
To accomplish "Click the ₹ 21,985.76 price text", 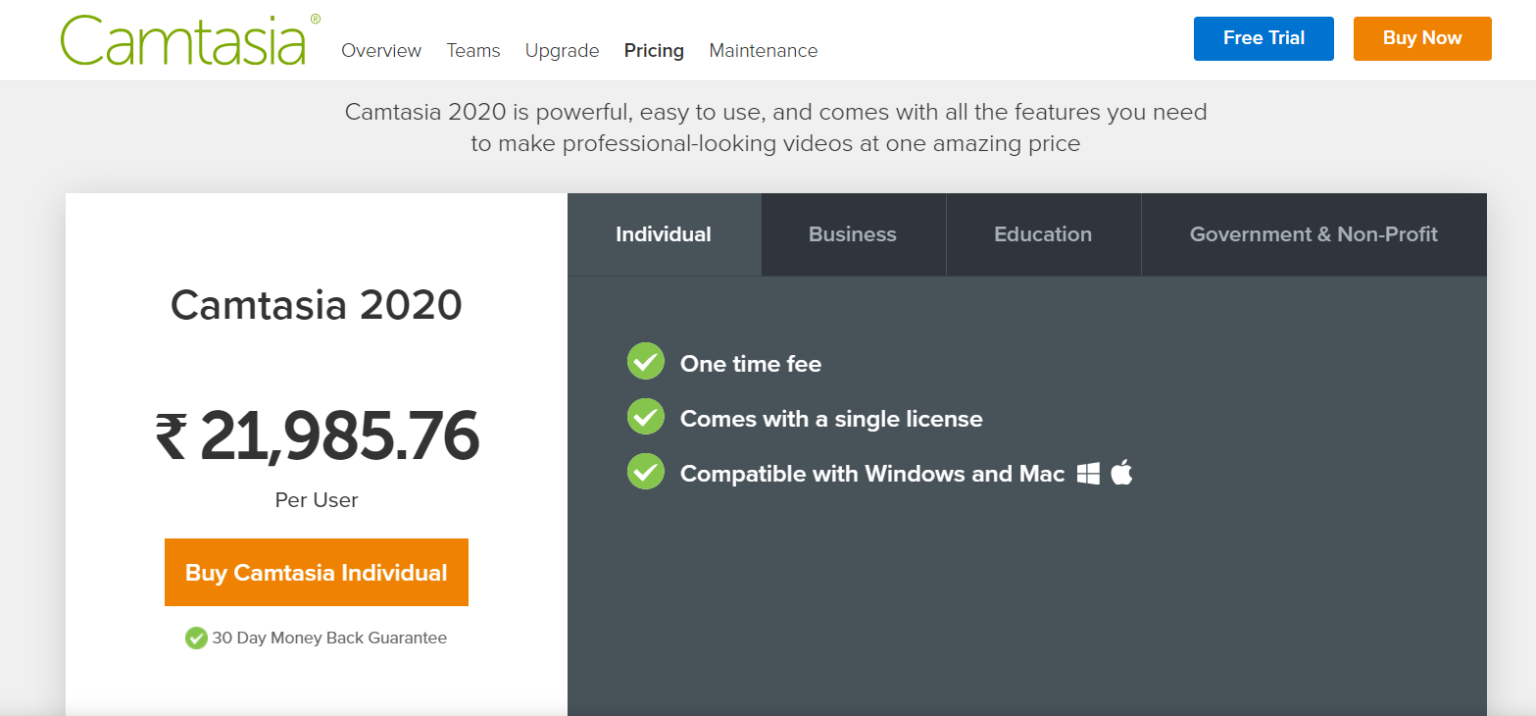I will pos(317,436).
